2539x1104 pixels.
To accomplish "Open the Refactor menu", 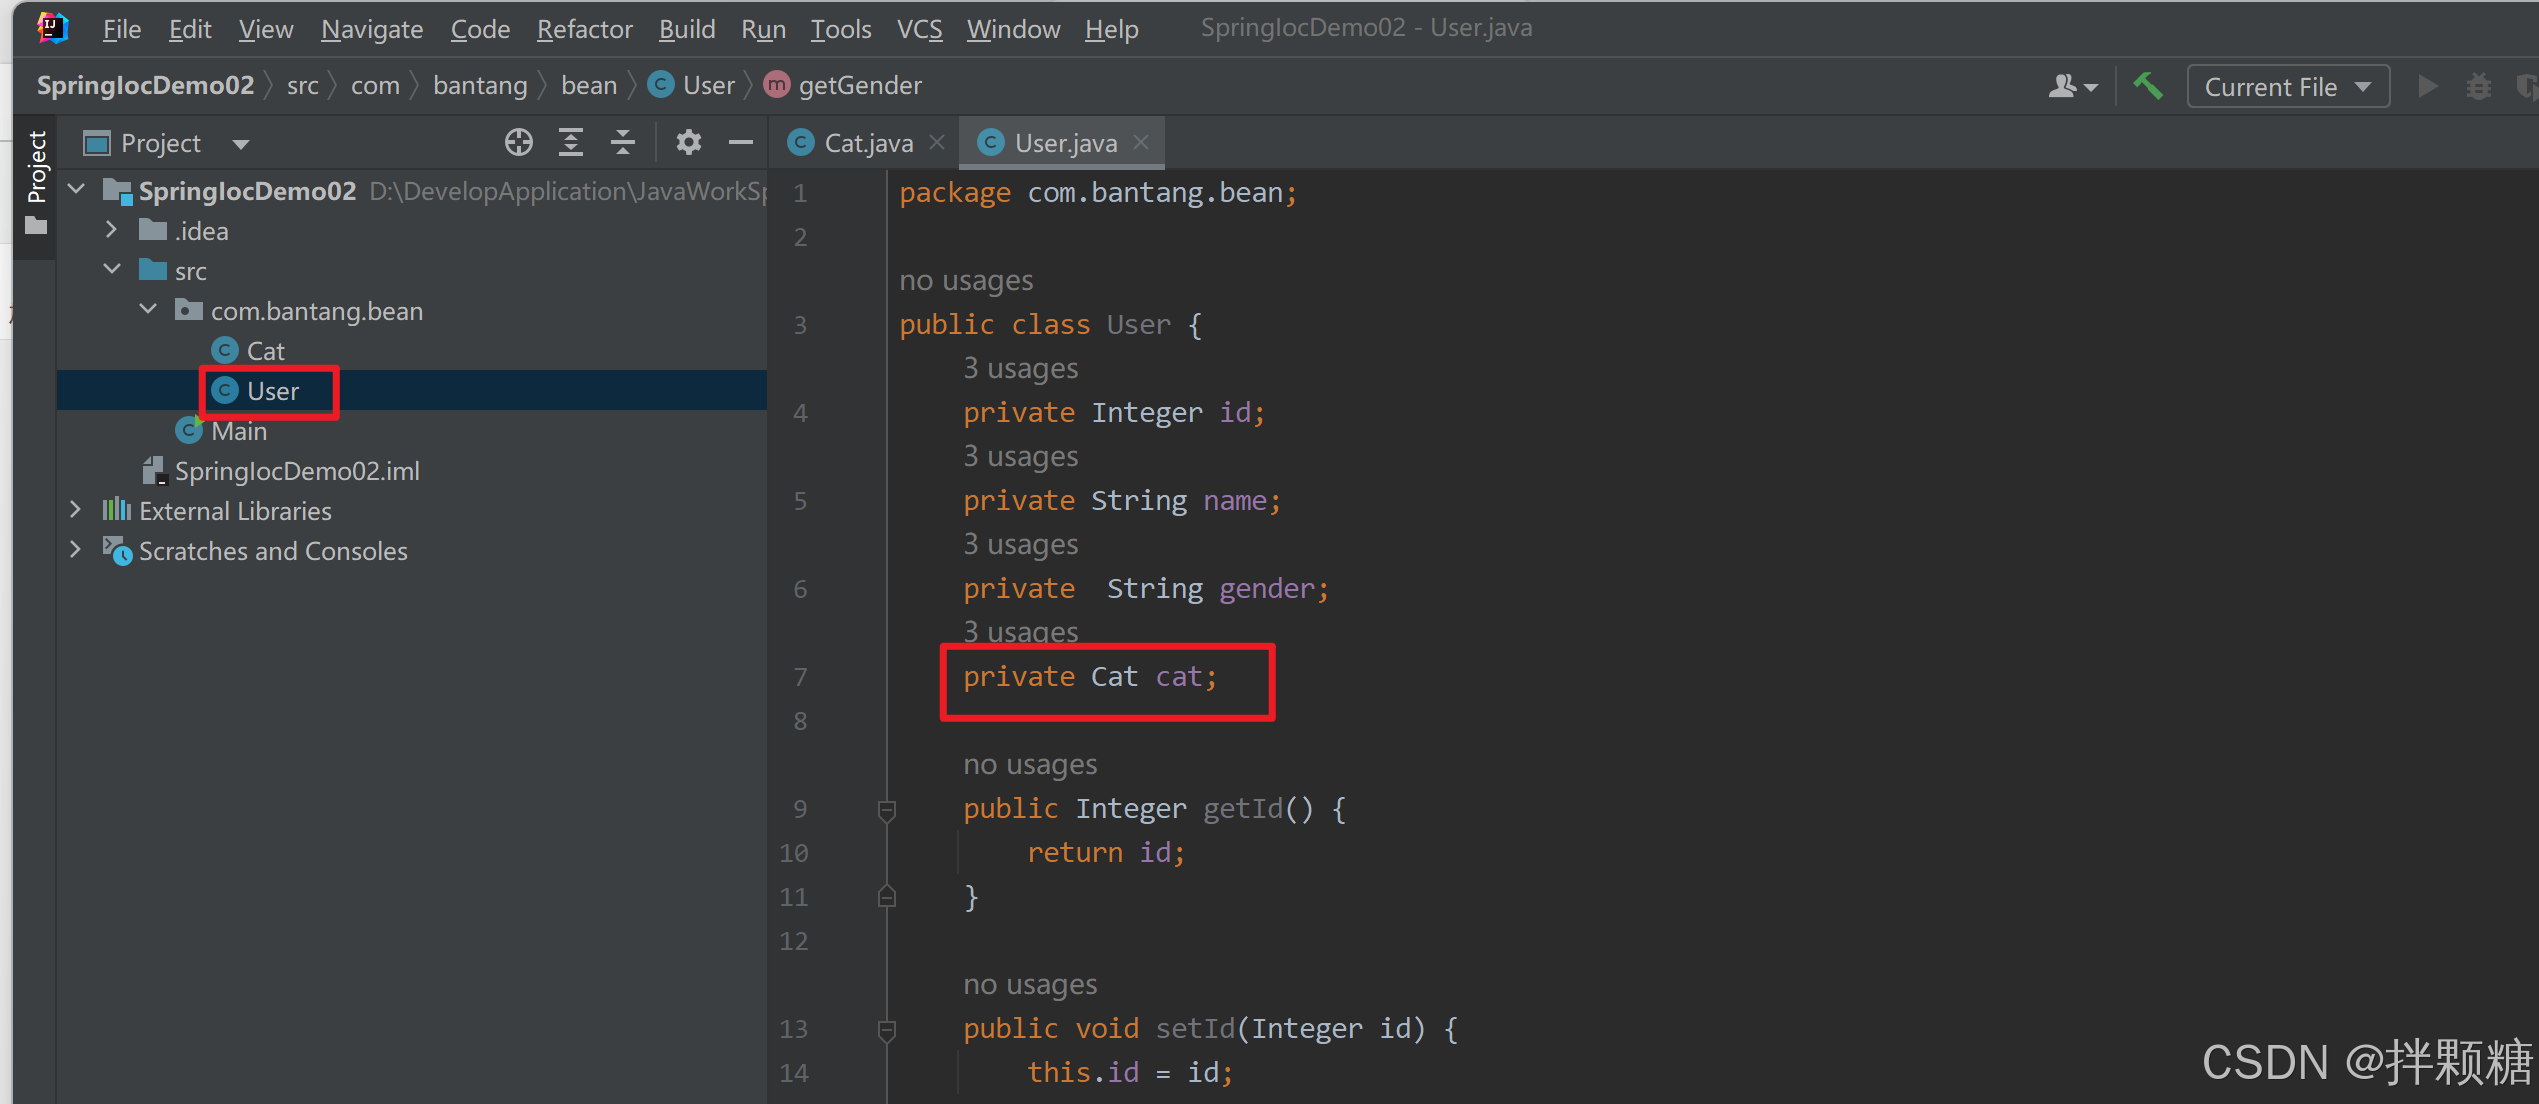I will pyautogui.click(x=584, y=29).
